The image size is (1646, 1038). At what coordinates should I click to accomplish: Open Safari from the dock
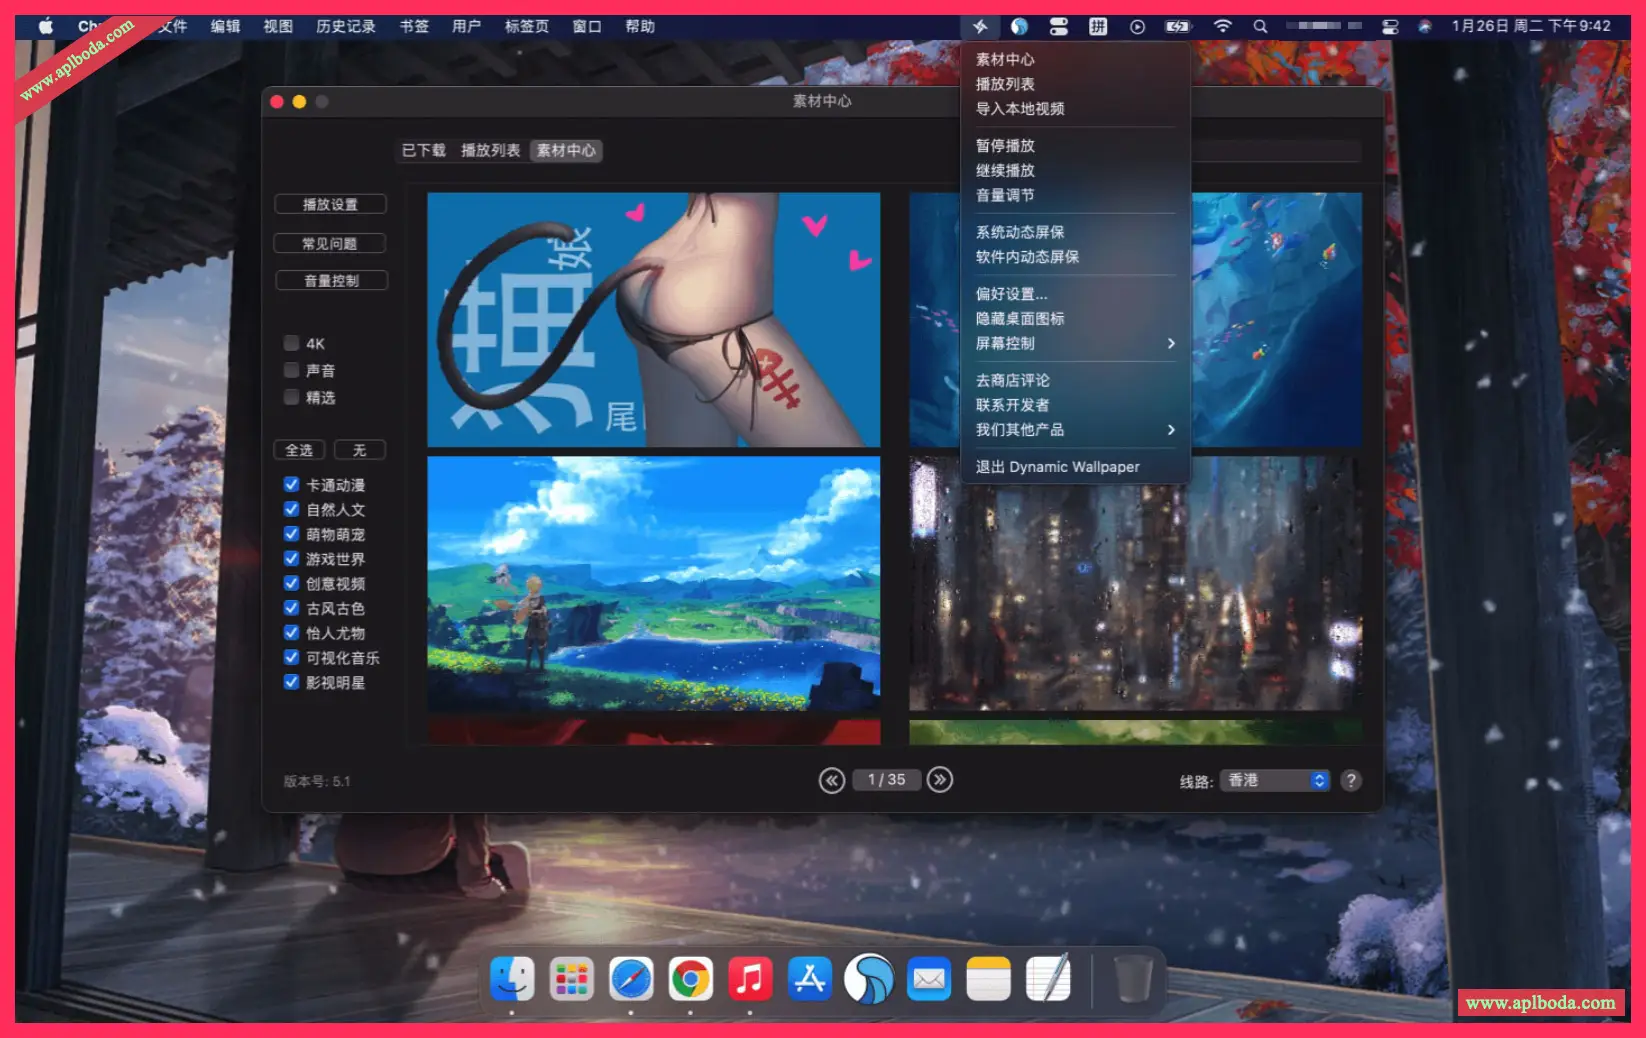(631, 979)
